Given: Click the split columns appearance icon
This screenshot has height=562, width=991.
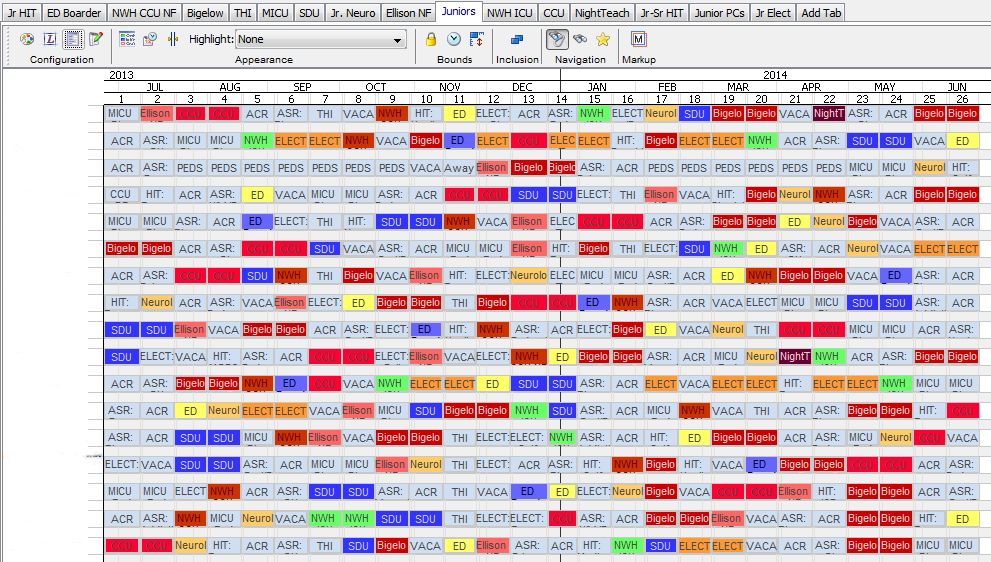Looking at the screenshot, I should [173, 39].
